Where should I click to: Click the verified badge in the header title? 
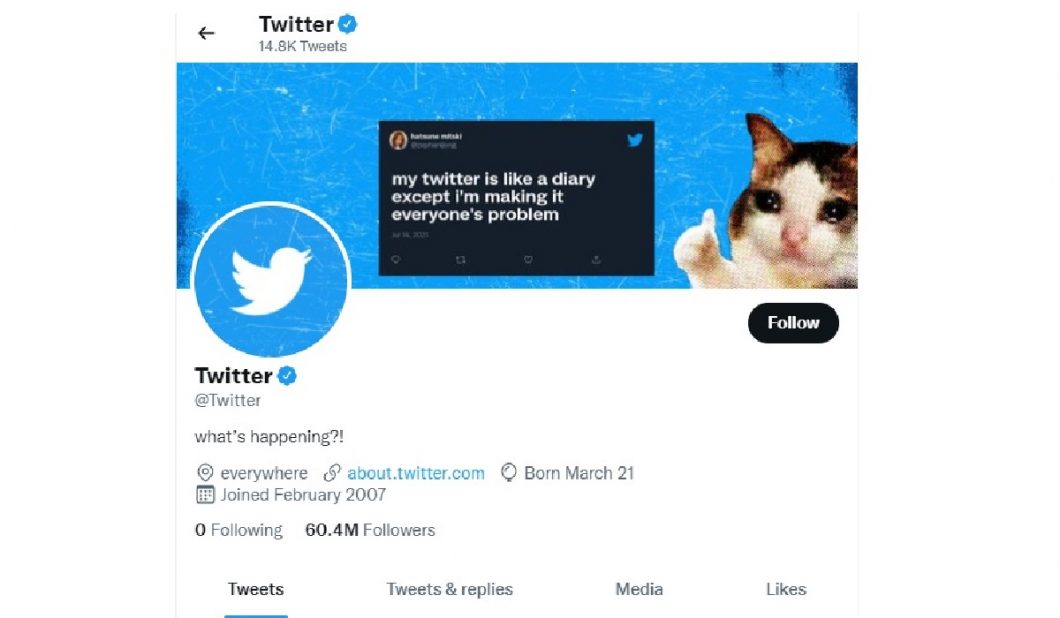point(347,25)
